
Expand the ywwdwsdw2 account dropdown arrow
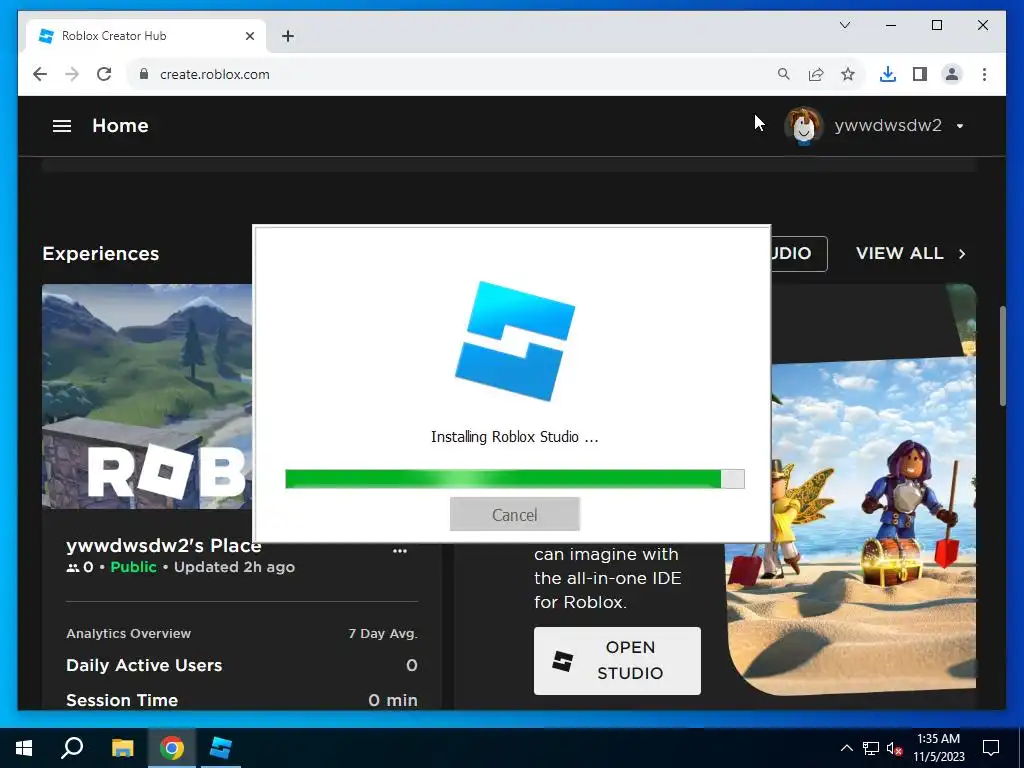click(x=960, y=126)
